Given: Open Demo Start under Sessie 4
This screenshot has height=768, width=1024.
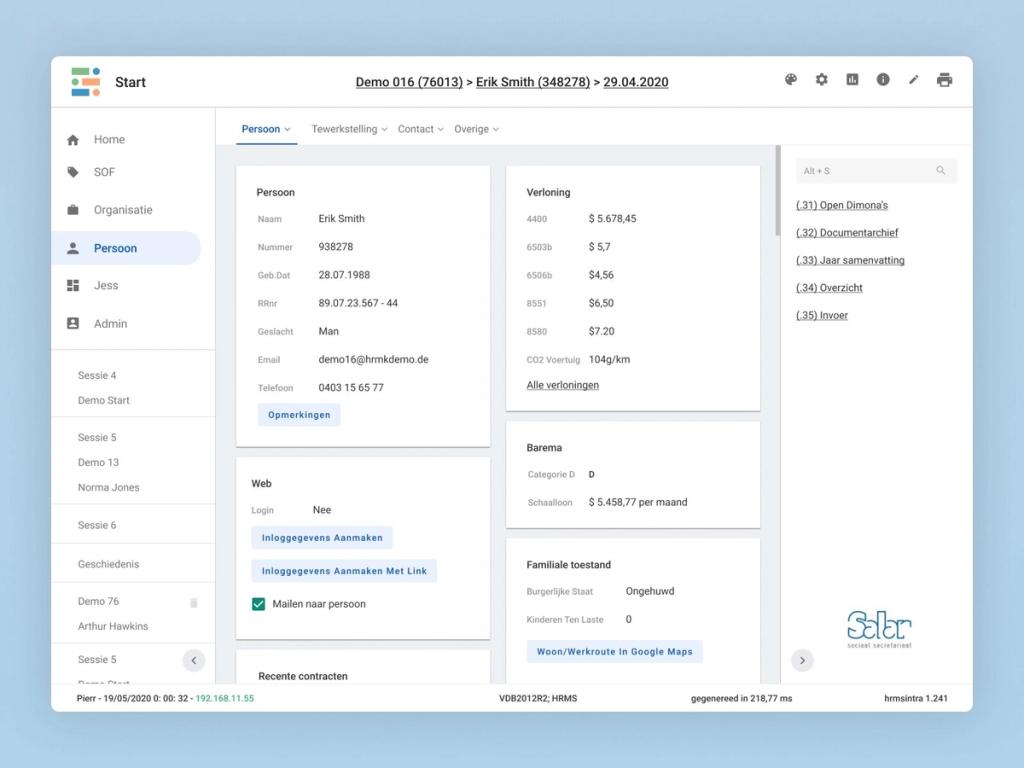Looking at the screenshot, I should (x=103, y=400).
